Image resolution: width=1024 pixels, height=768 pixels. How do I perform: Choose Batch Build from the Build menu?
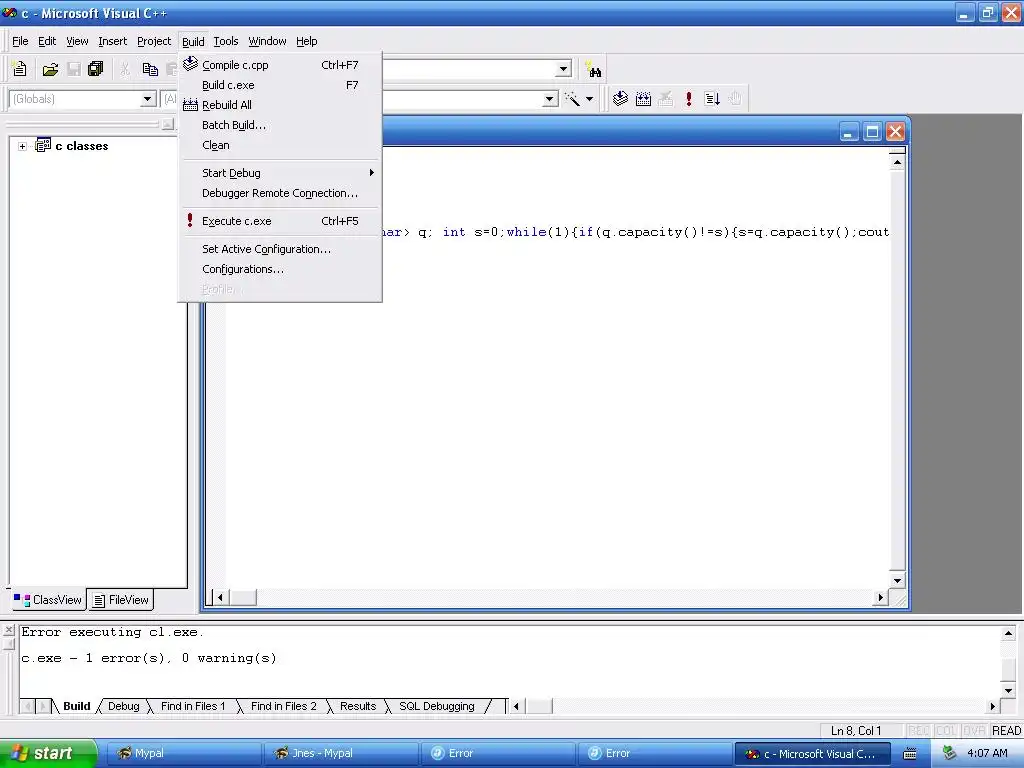pyautogui.click(x=280, y=125)
